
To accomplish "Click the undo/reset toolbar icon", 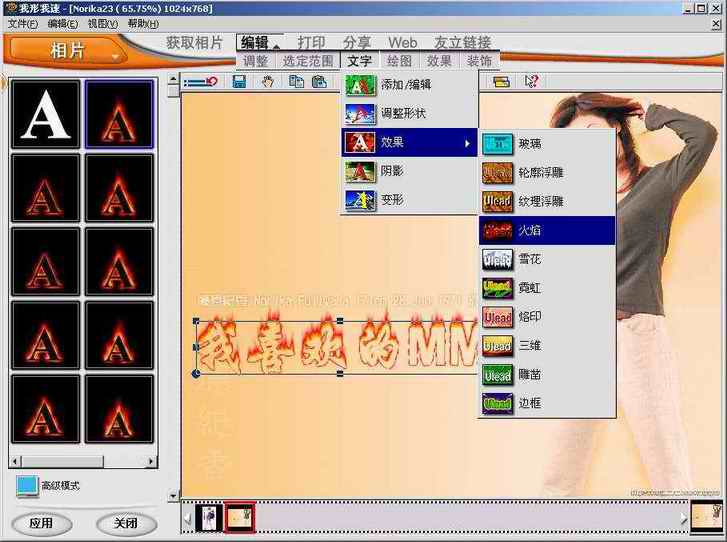I will (x=201, y=82).
